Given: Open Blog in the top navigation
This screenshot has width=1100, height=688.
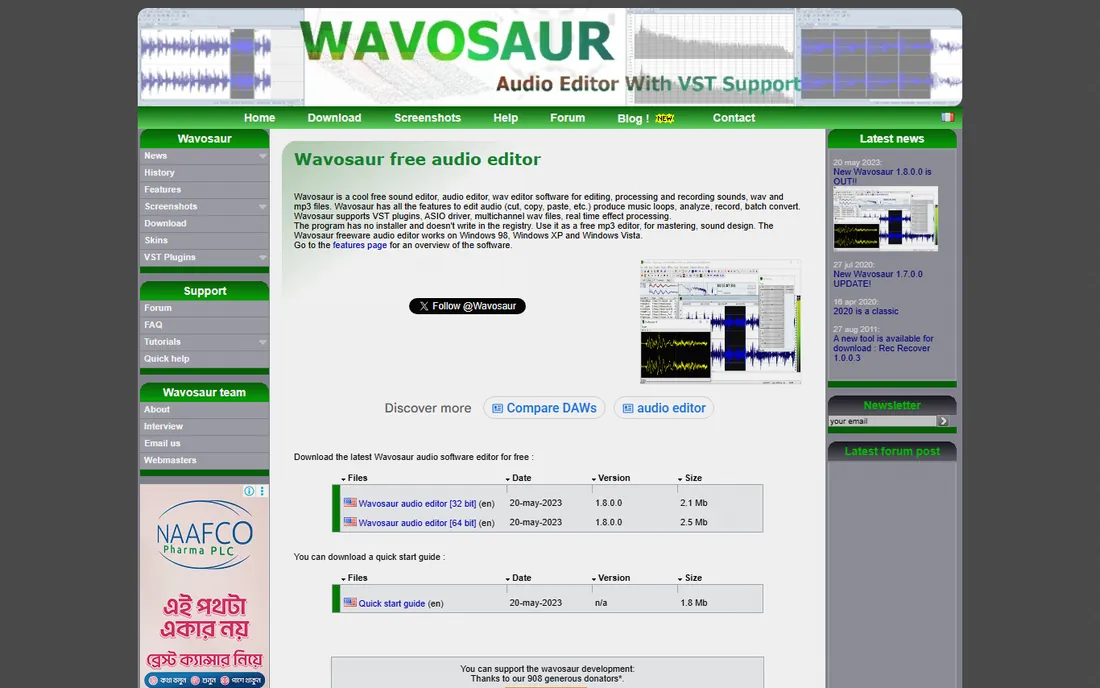Looking at the screenshot, I should 633,119.
